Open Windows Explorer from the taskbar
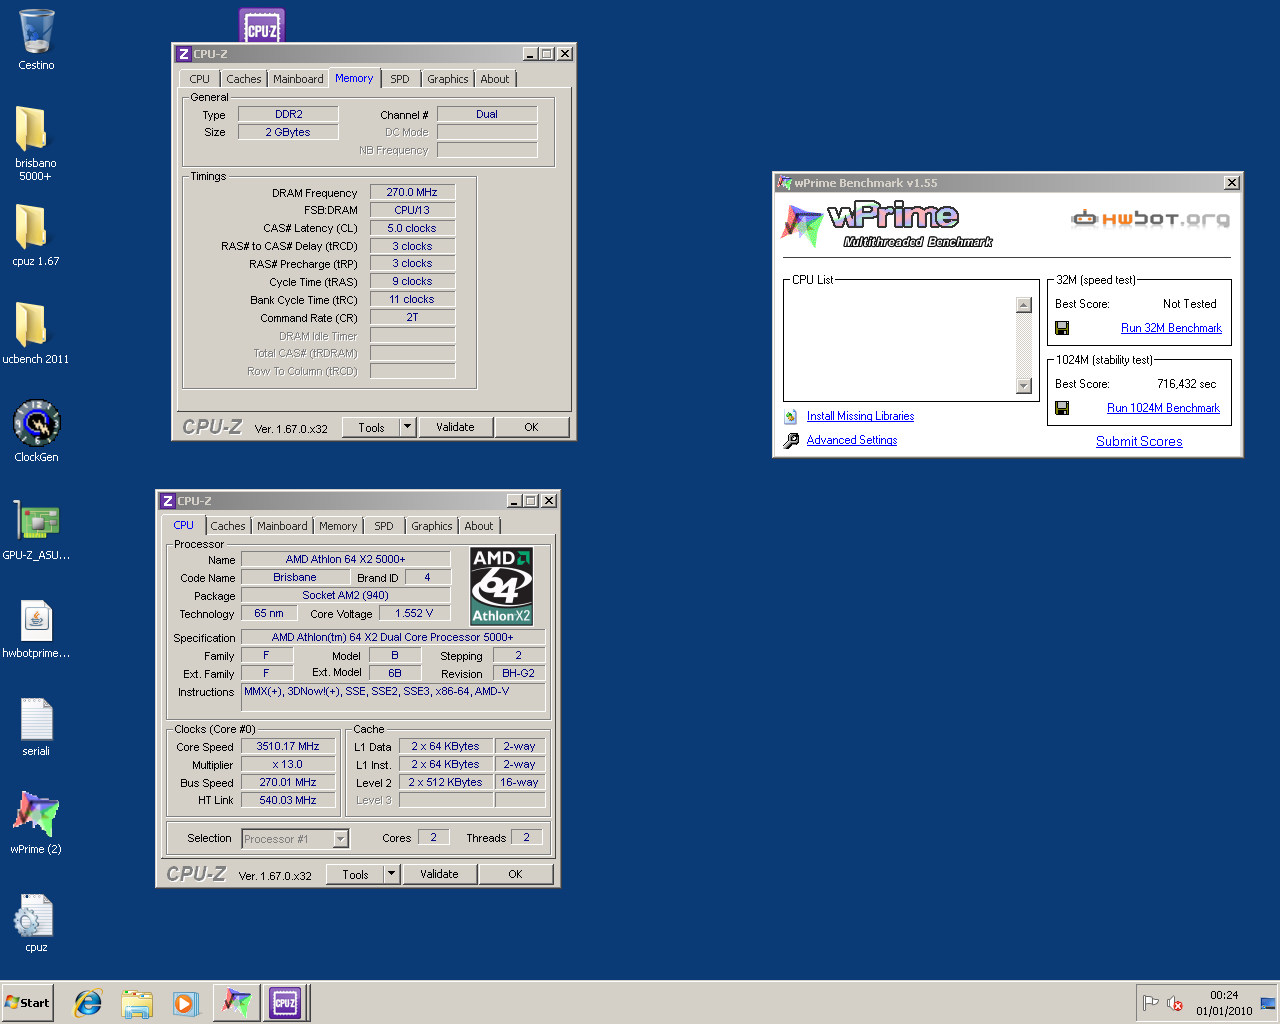Image resolution: width=1280 pixels, height=1024 pixels. tap(137, 1002)
